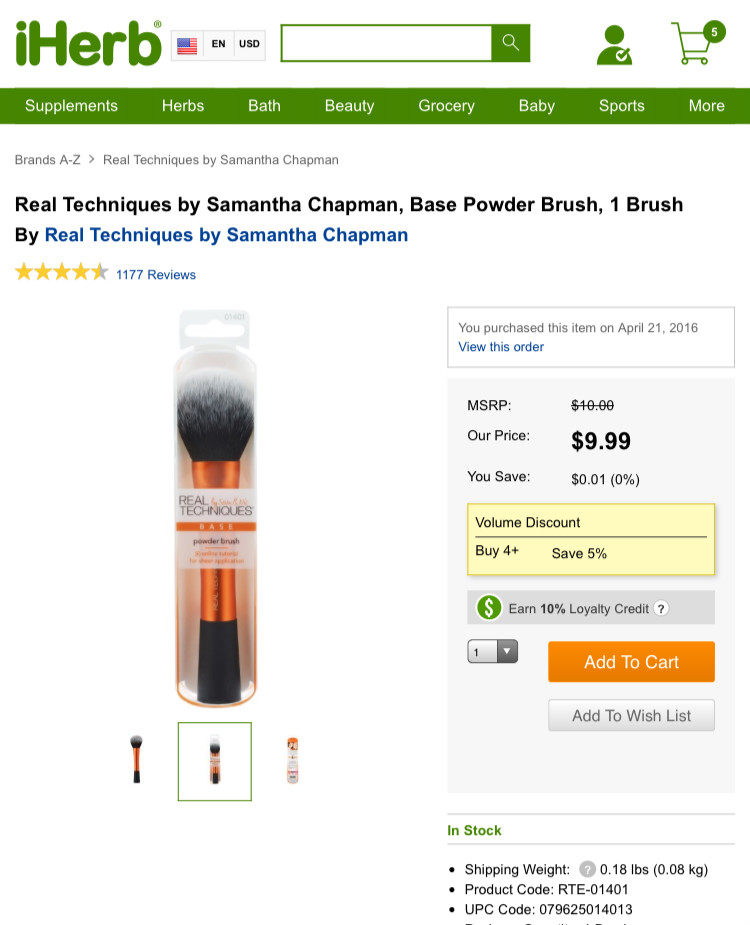Click into the search input field

pos(386,43)
